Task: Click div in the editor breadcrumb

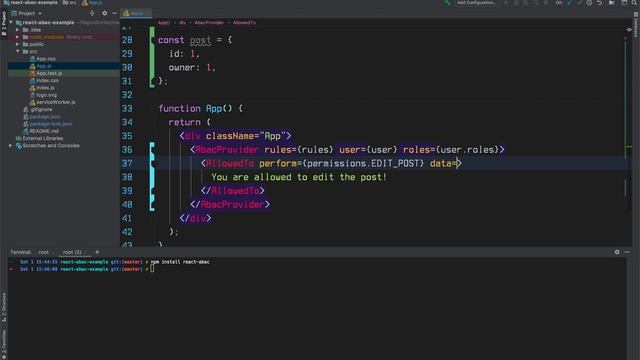Action: pos(182,23)
